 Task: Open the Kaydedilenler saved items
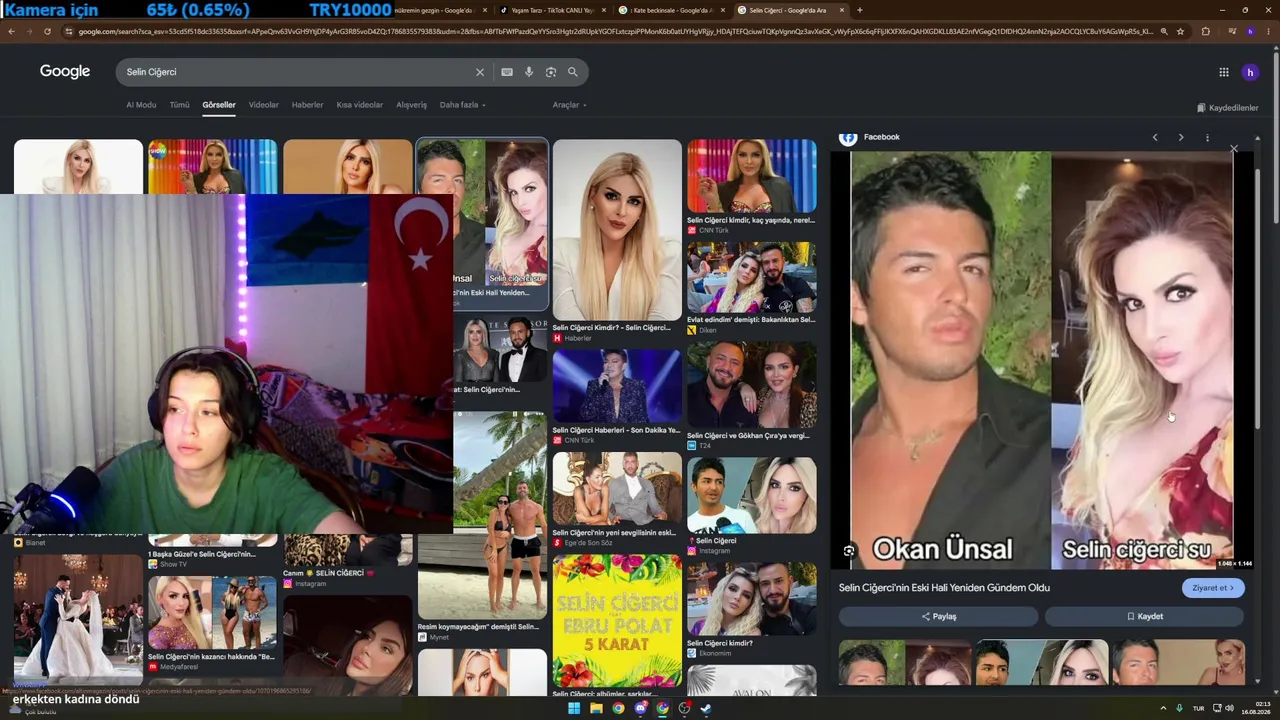(x=1228, y=108)
